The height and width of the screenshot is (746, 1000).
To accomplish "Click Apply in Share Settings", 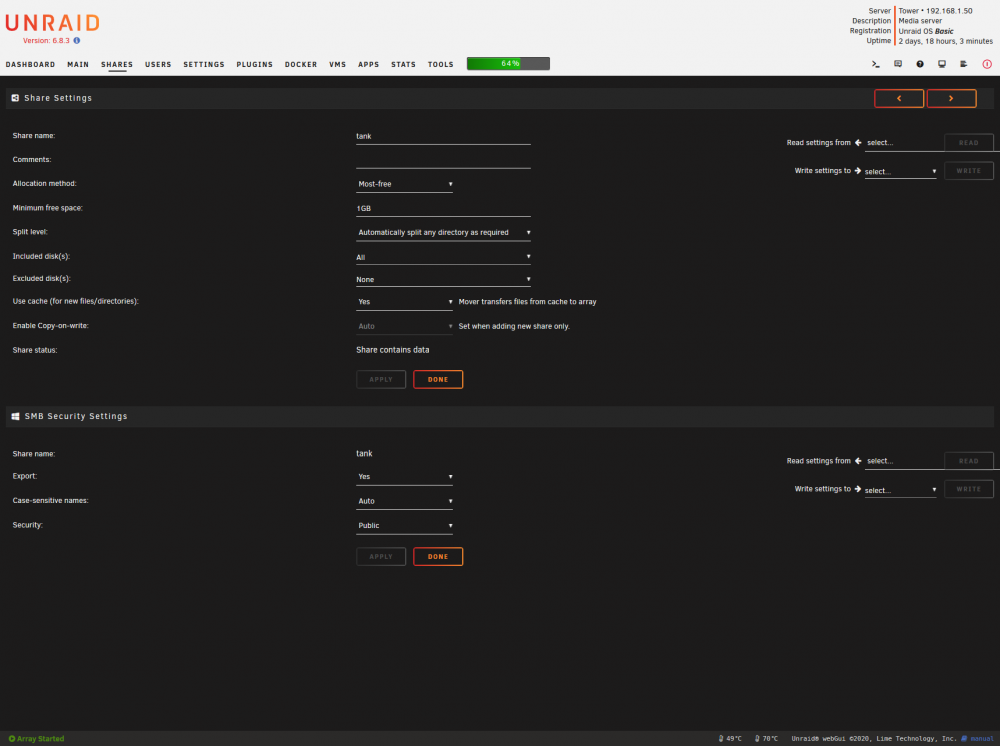I will pyautogui.click(x=381, y=379).
